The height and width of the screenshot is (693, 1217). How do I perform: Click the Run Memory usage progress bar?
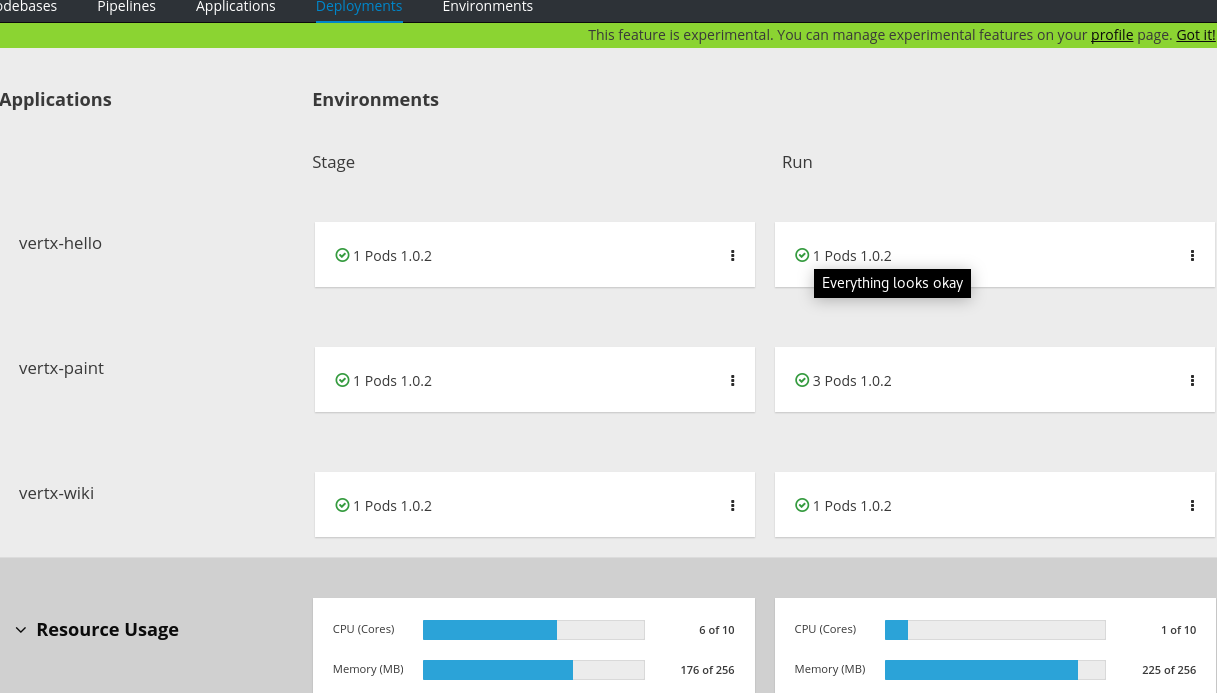tap(994, 669)
